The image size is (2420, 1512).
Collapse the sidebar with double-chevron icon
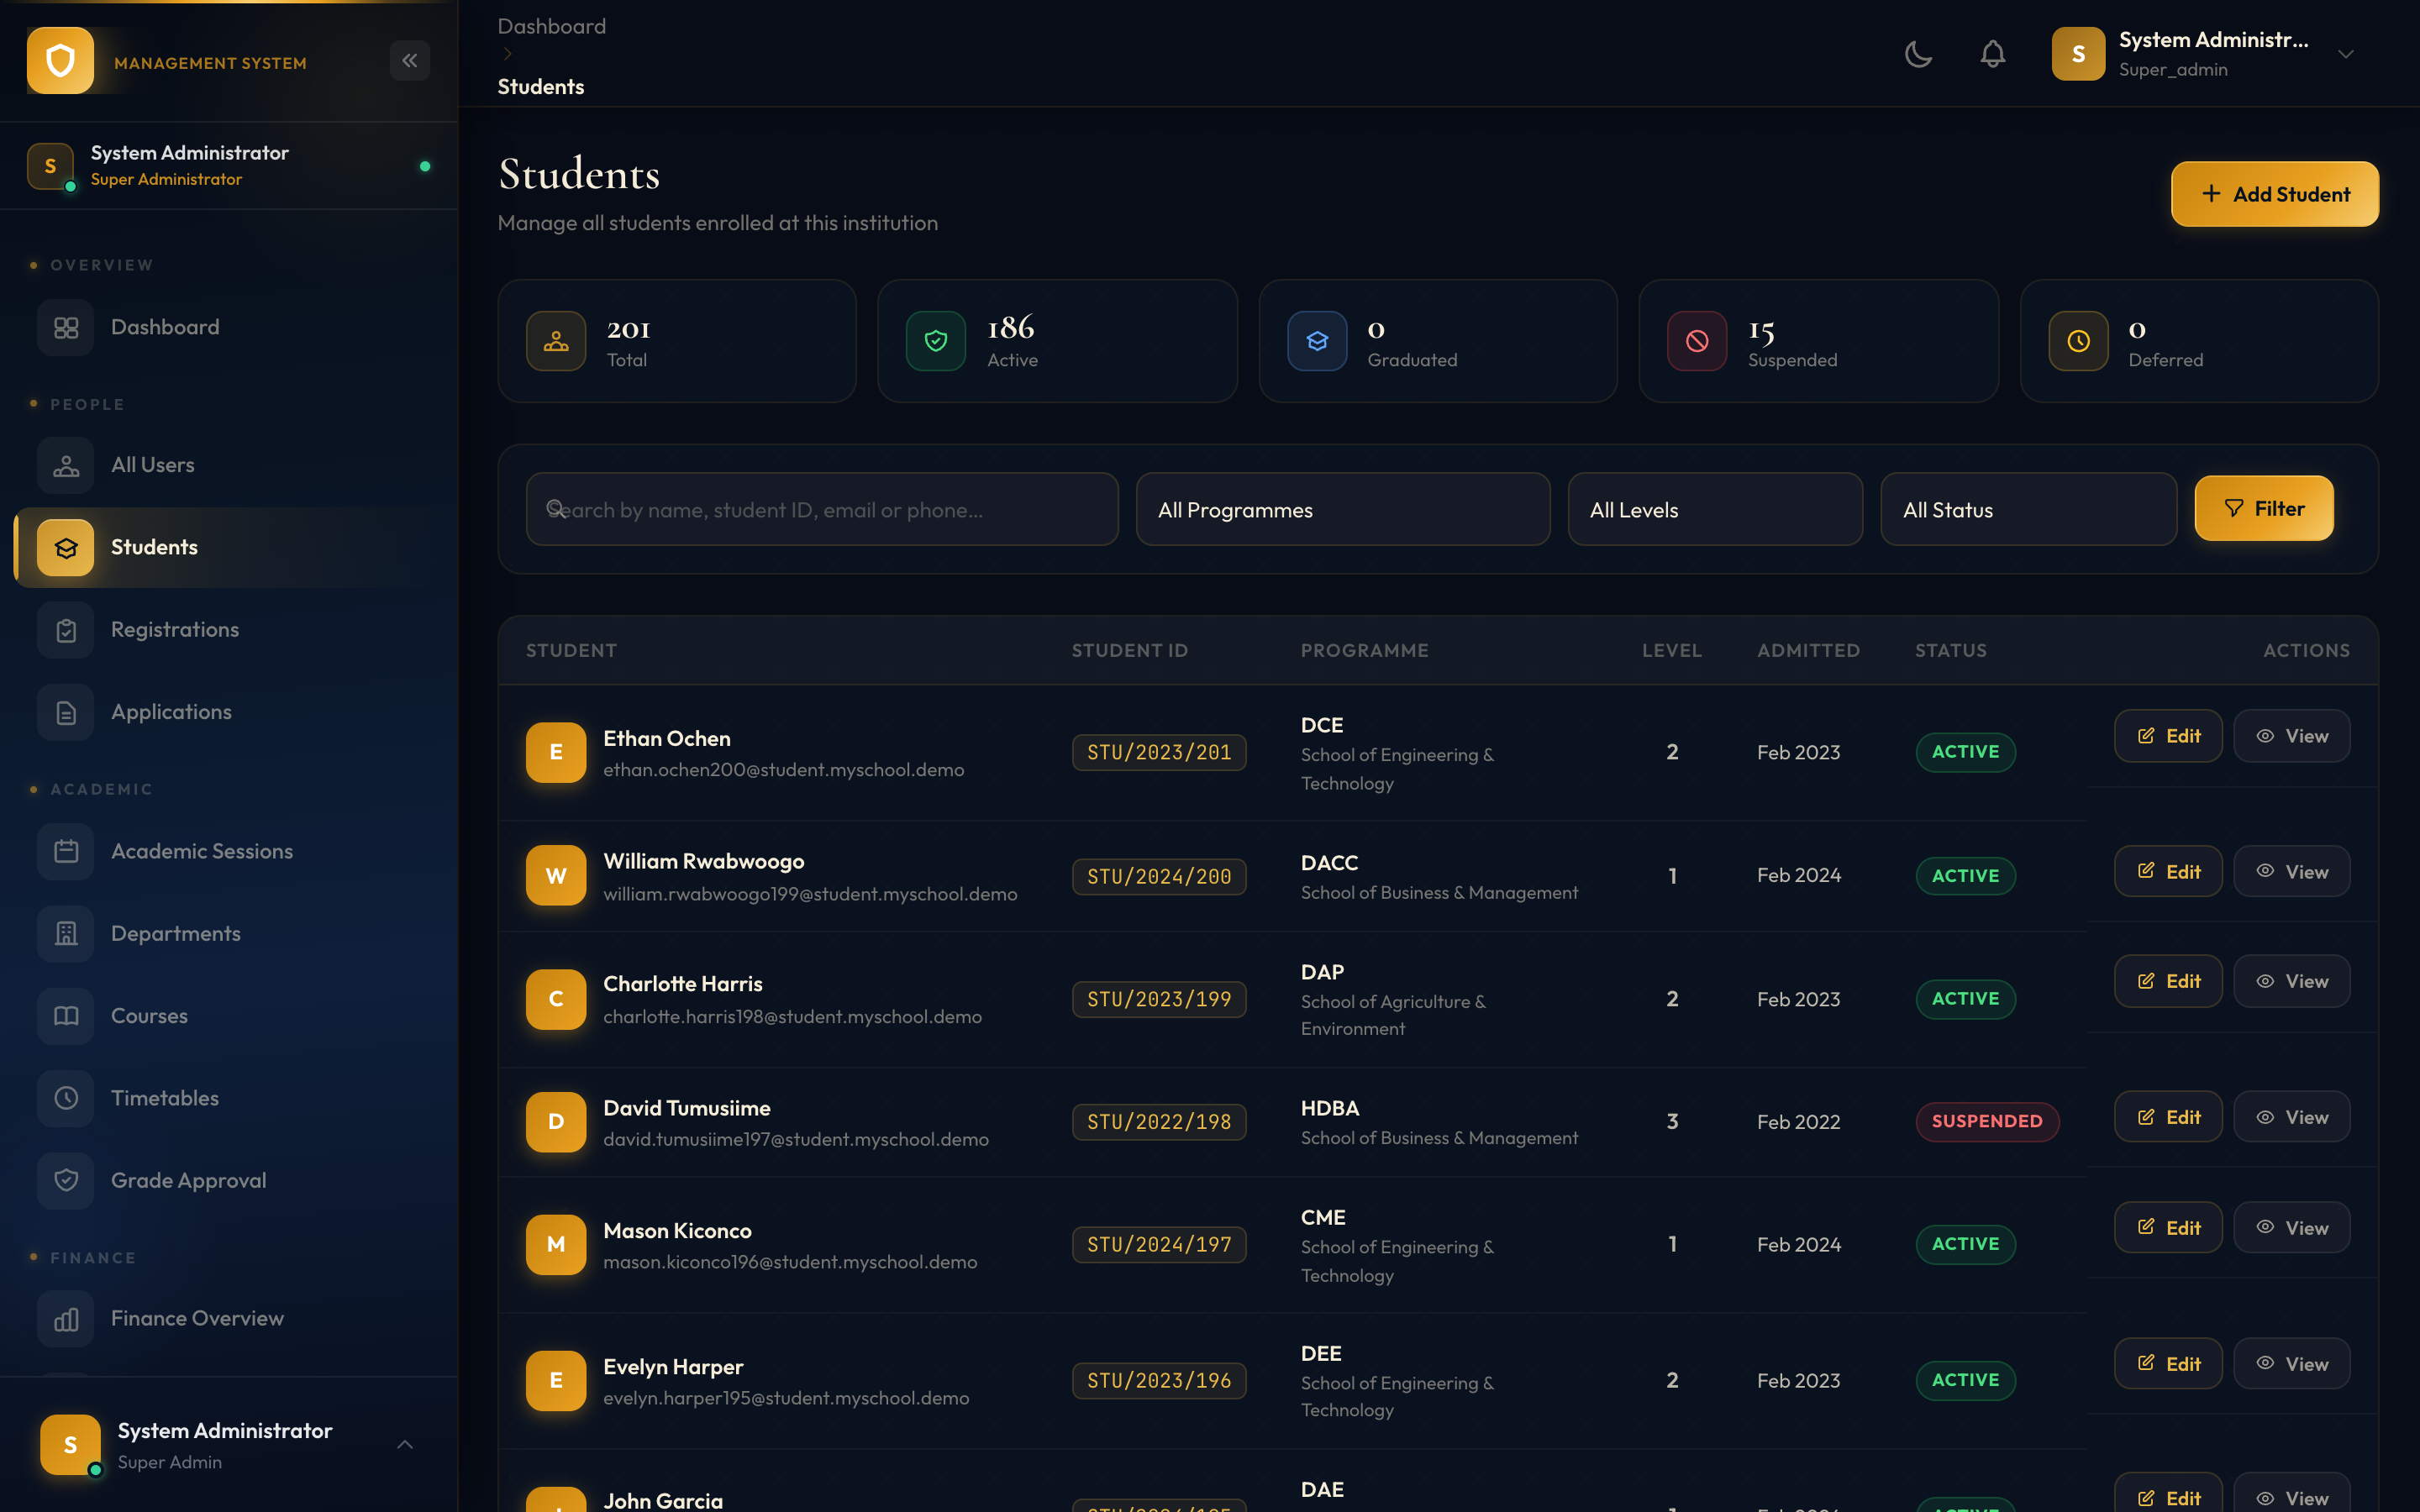(410, 61)
